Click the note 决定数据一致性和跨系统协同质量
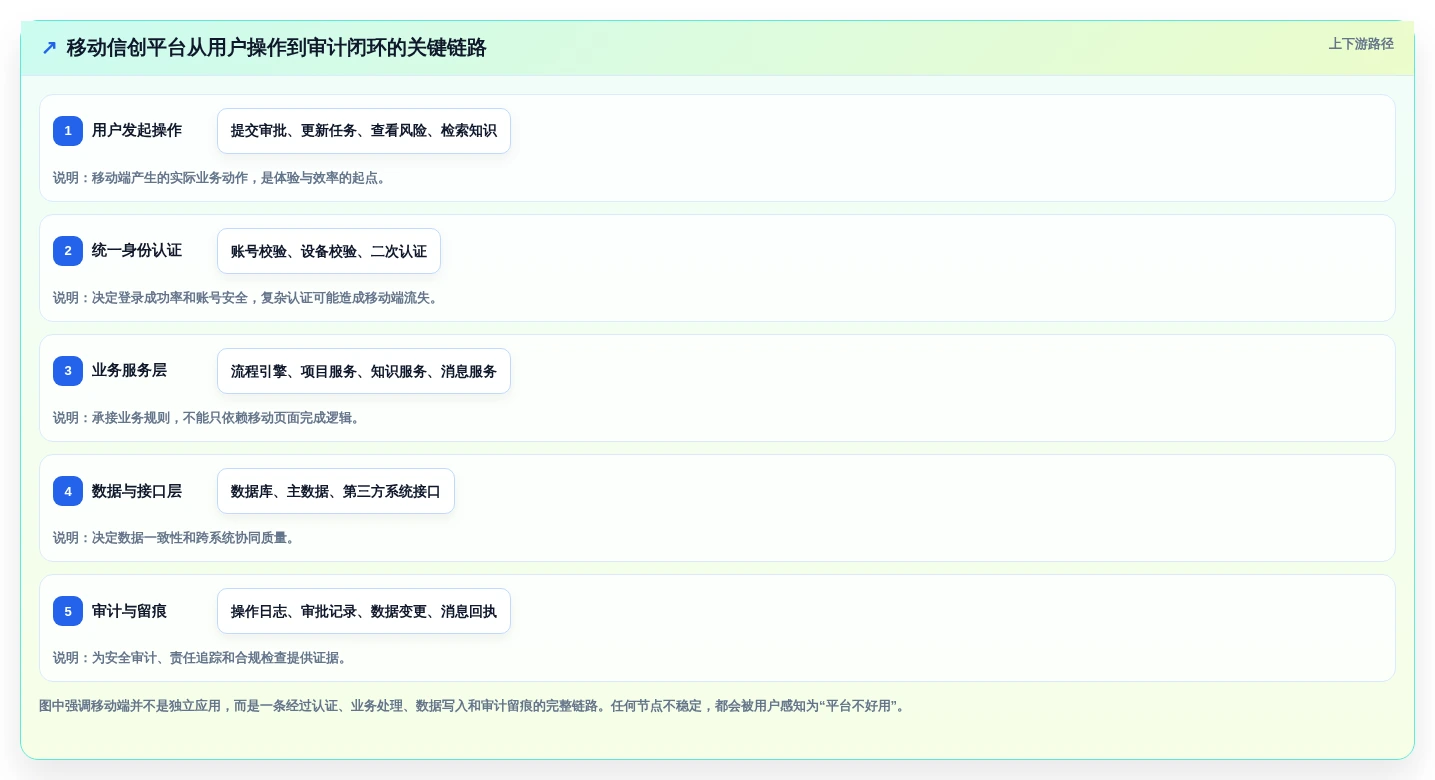Screen dimensions: 1435x780 click(175, 538)
